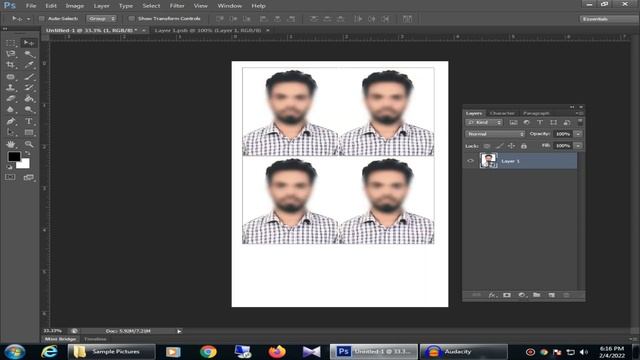Open the File menu

coord(31,6)
